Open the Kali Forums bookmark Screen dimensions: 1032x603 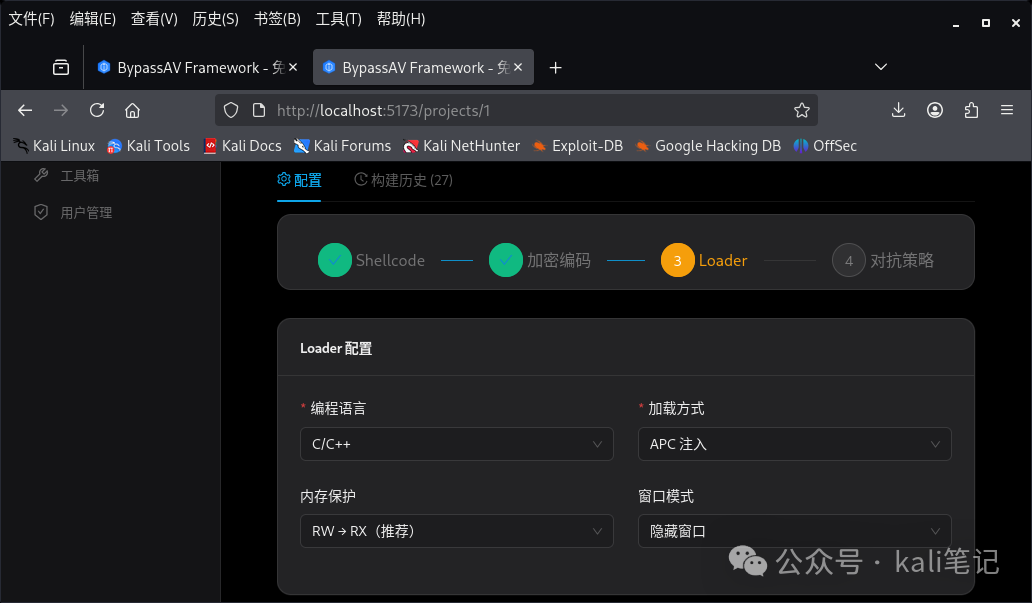[x=342, y=145]
